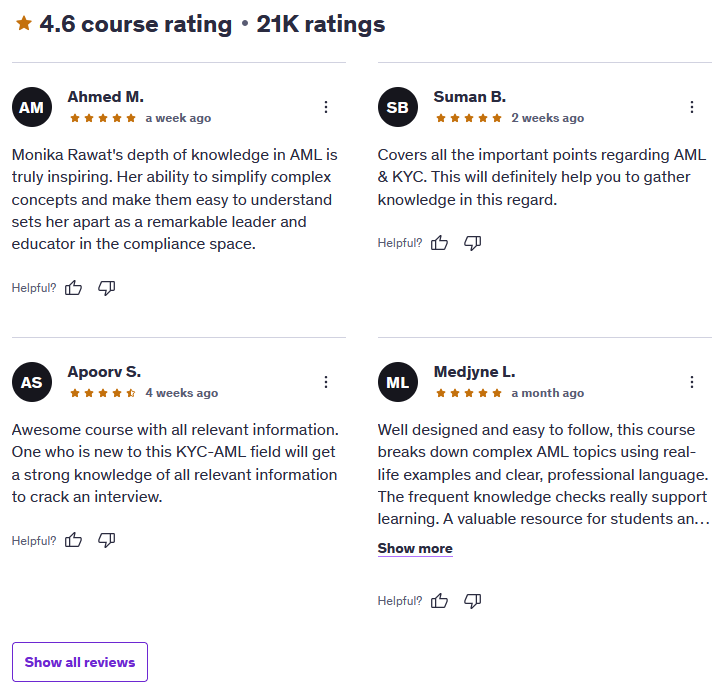Thumbs down Medjyne L.'s review
725x694 pixels.
473,601
